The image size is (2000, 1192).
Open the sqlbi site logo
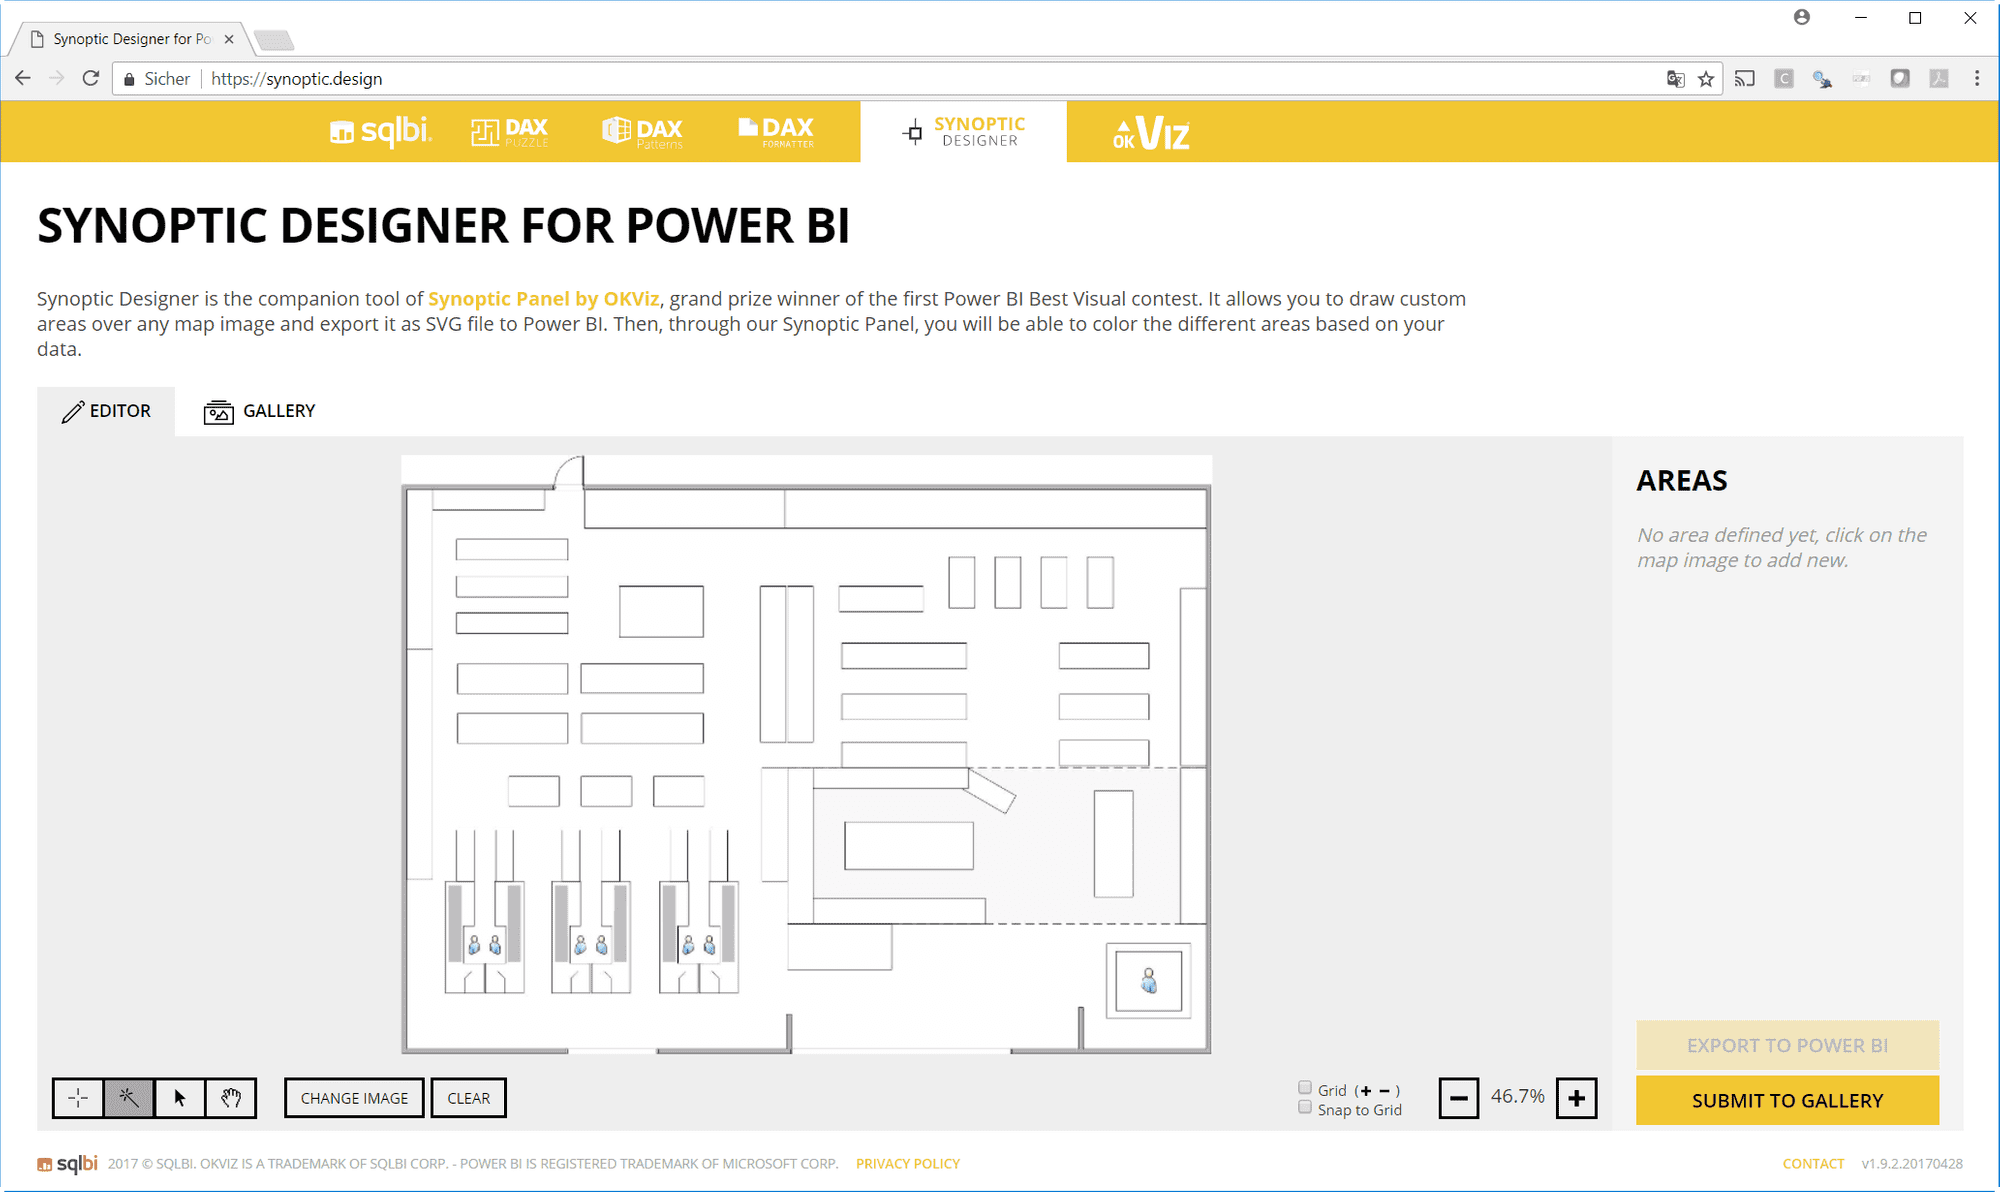point(380,131)
